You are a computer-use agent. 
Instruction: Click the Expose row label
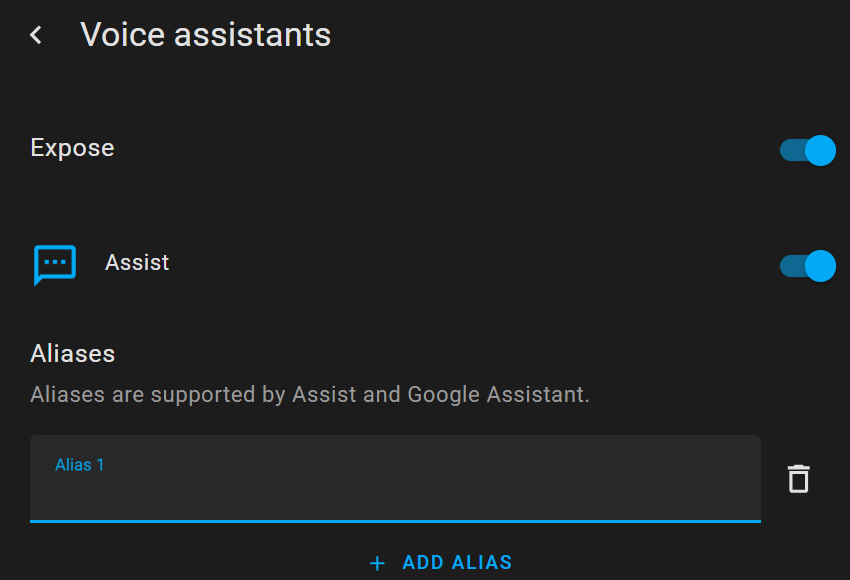point(72,148)
